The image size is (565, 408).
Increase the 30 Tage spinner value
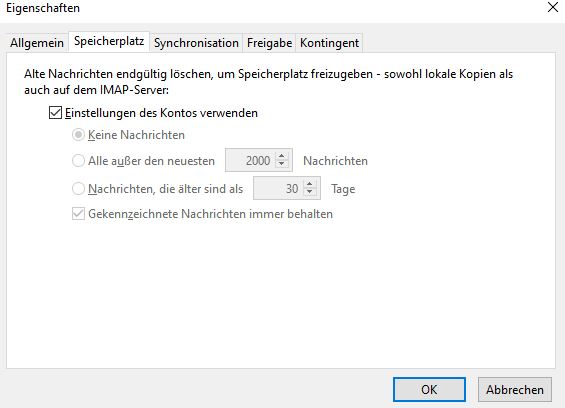click(x=310, y=184)
